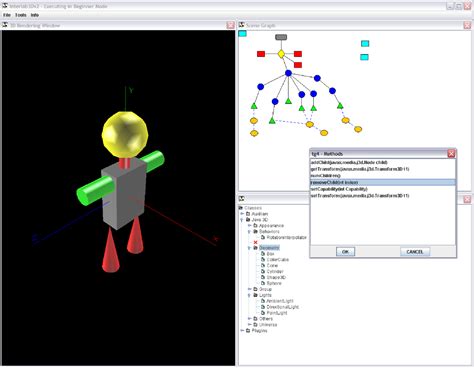Select the upper cyan node on the right

[365, 43]
